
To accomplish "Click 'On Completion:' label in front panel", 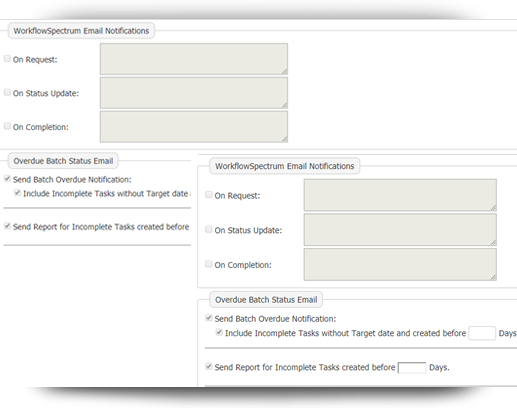I will point(243,265).
